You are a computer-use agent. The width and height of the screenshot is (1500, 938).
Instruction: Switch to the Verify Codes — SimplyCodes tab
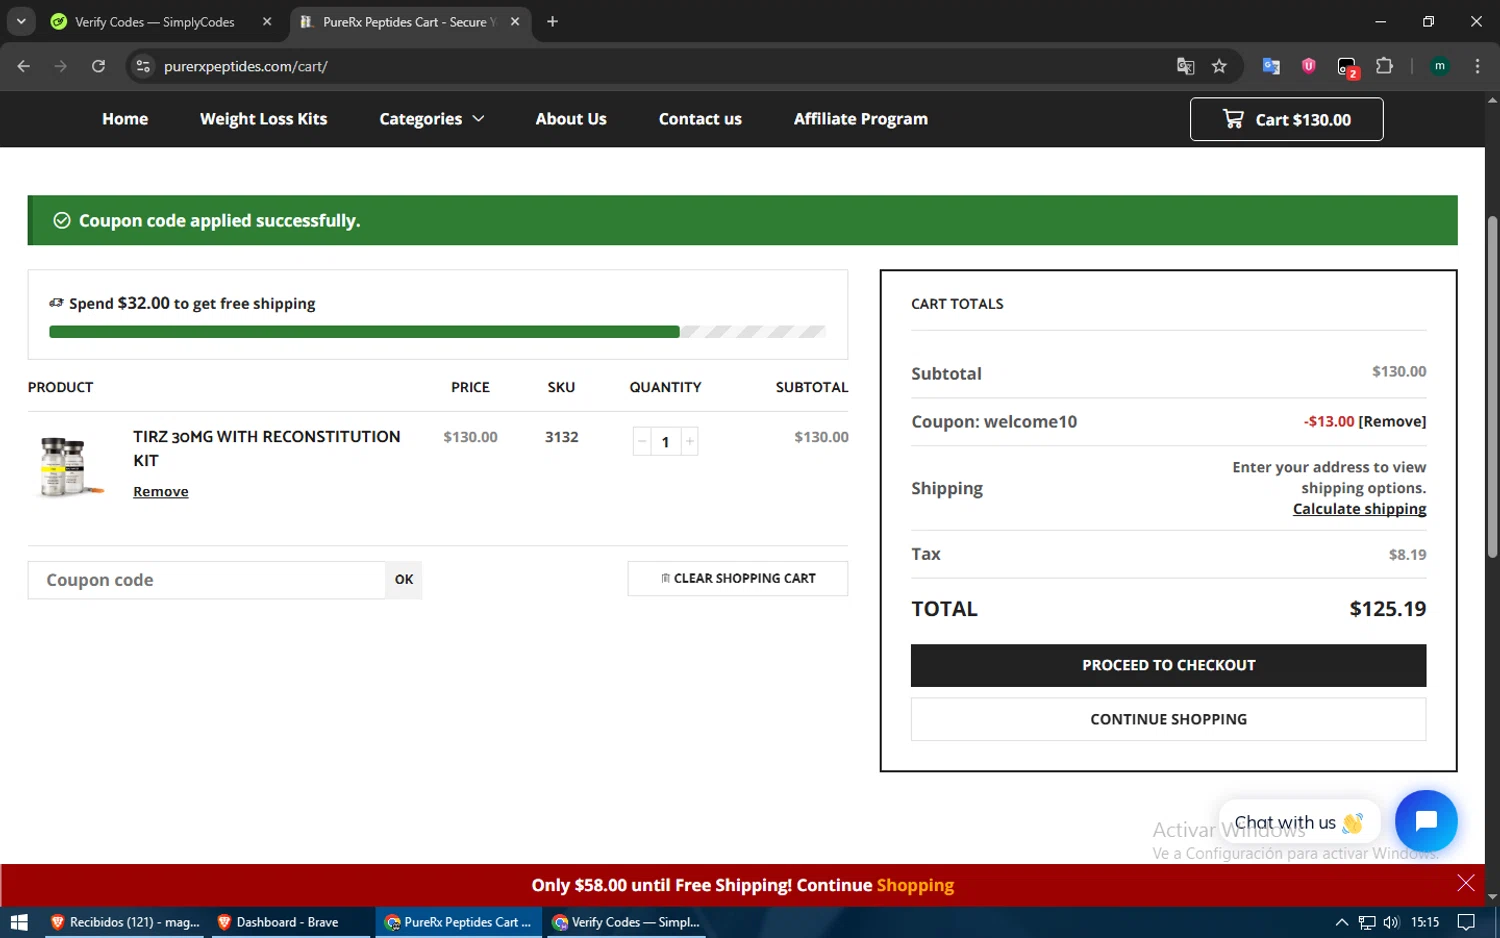coord(154,21)
